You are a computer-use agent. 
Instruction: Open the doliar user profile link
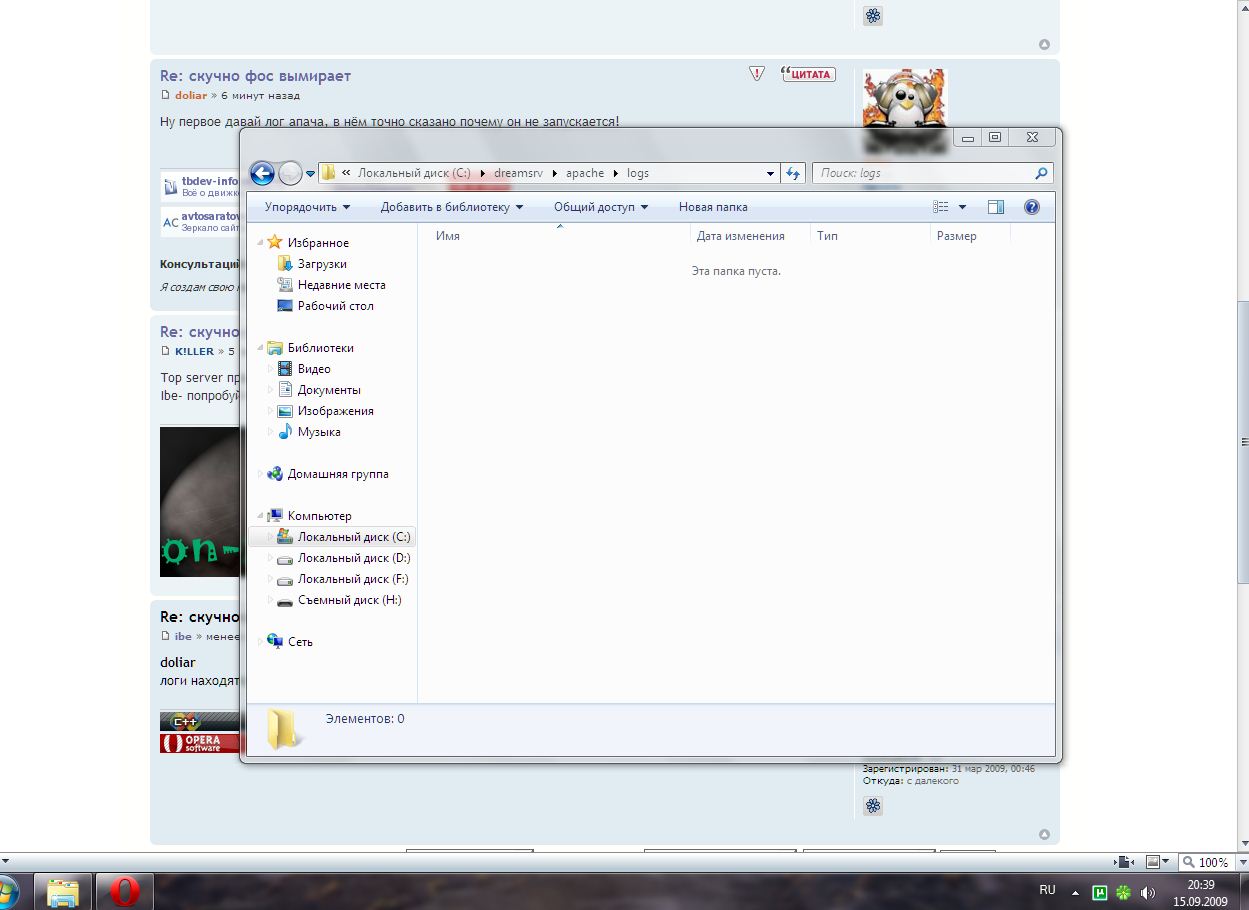[x=190, y=96]
